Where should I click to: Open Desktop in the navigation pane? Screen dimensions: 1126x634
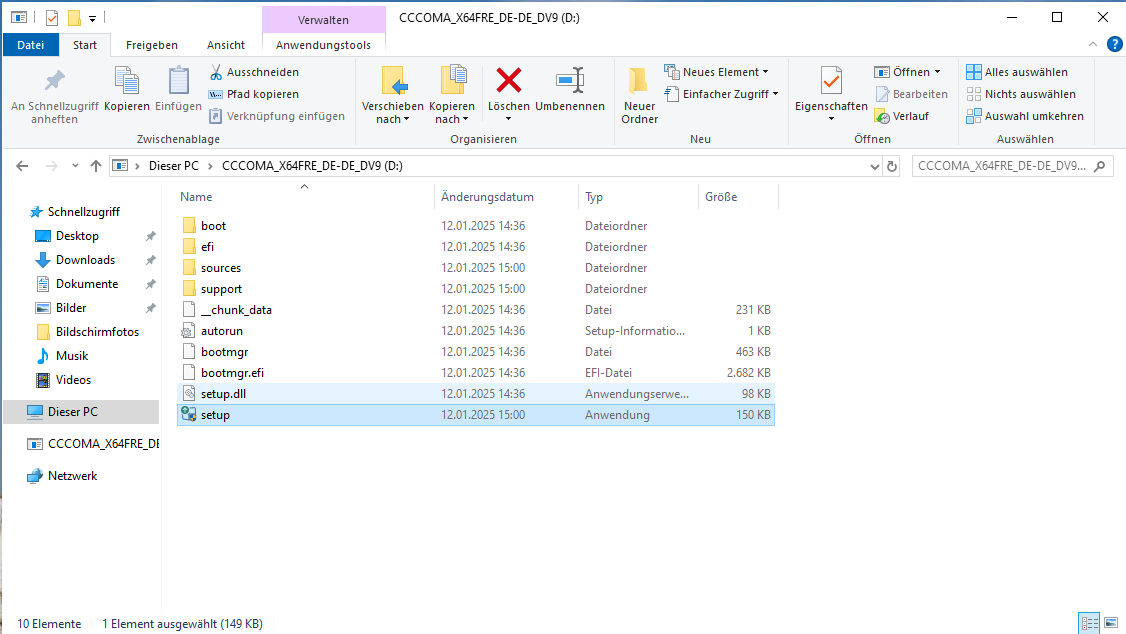coord(77,236)
